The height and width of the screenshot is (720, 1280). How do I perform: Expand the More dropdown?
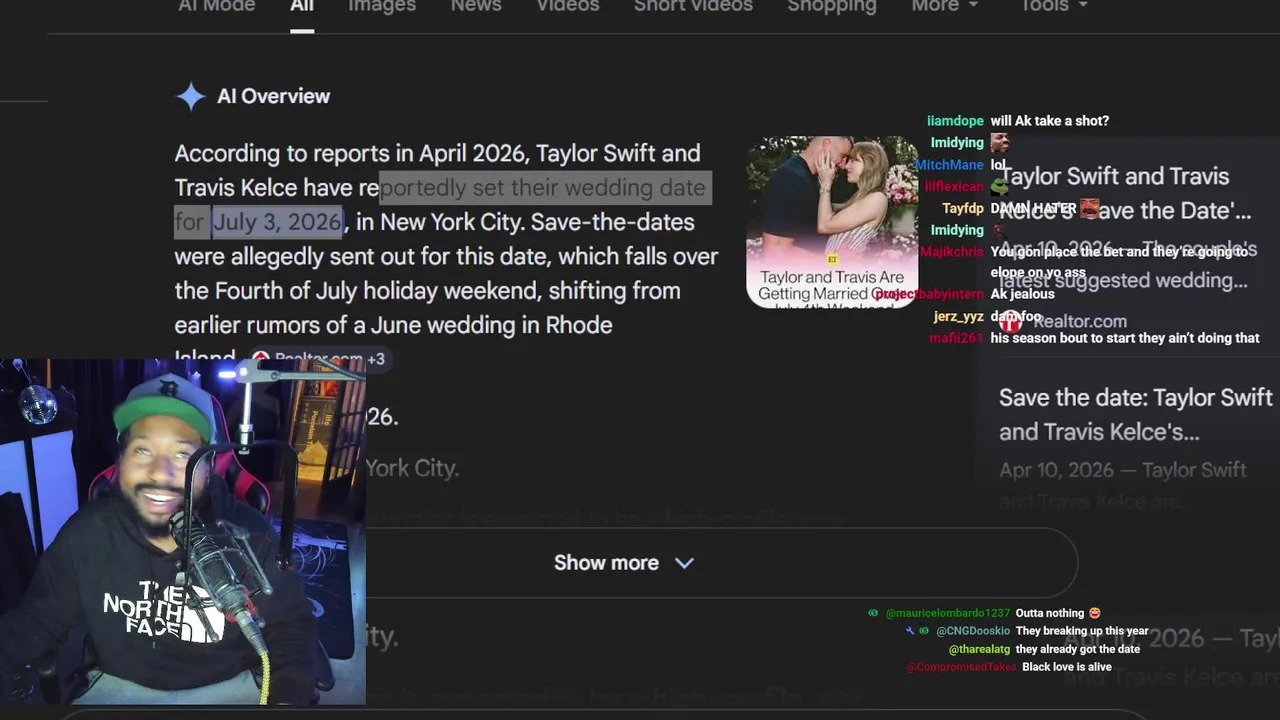pos(944,6)
